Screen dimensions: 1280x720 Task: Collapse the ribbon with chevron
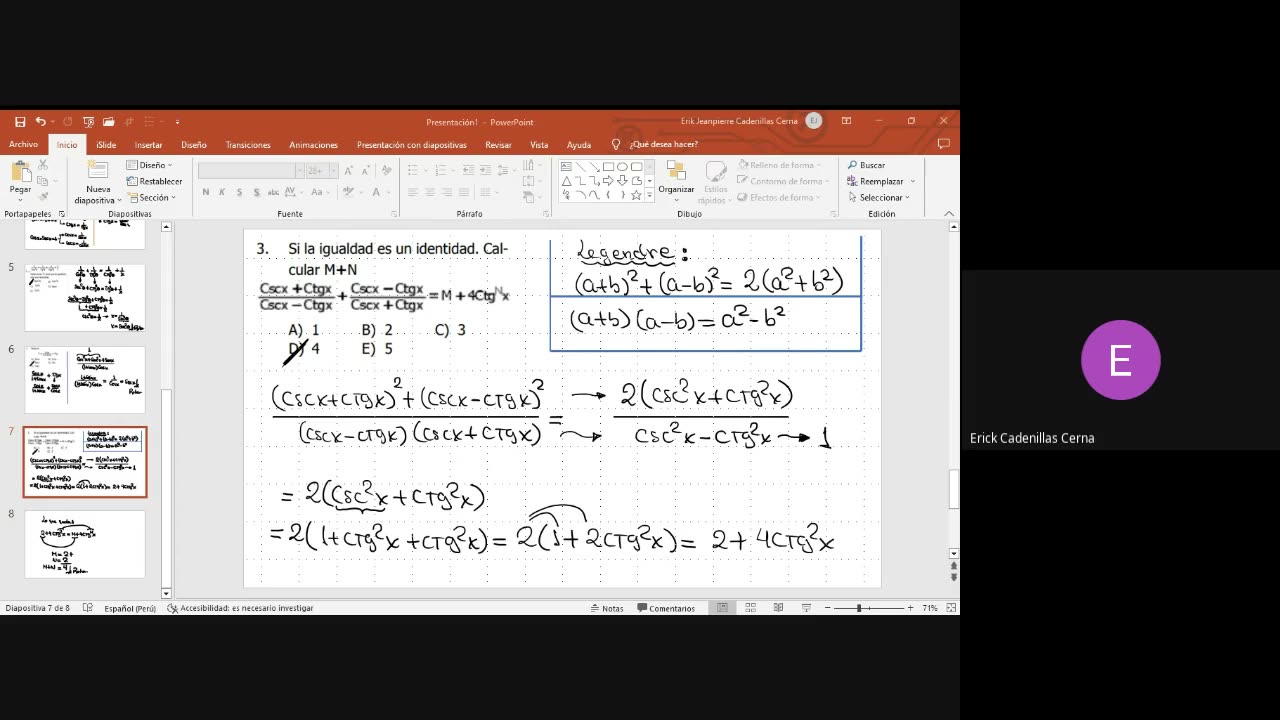click(x=949, y=213)
